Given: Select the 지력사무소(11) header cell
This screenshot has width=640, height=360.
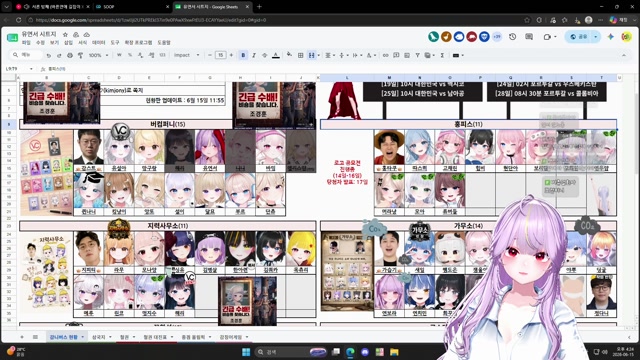Looking at the screenshot, I should 167,225.
